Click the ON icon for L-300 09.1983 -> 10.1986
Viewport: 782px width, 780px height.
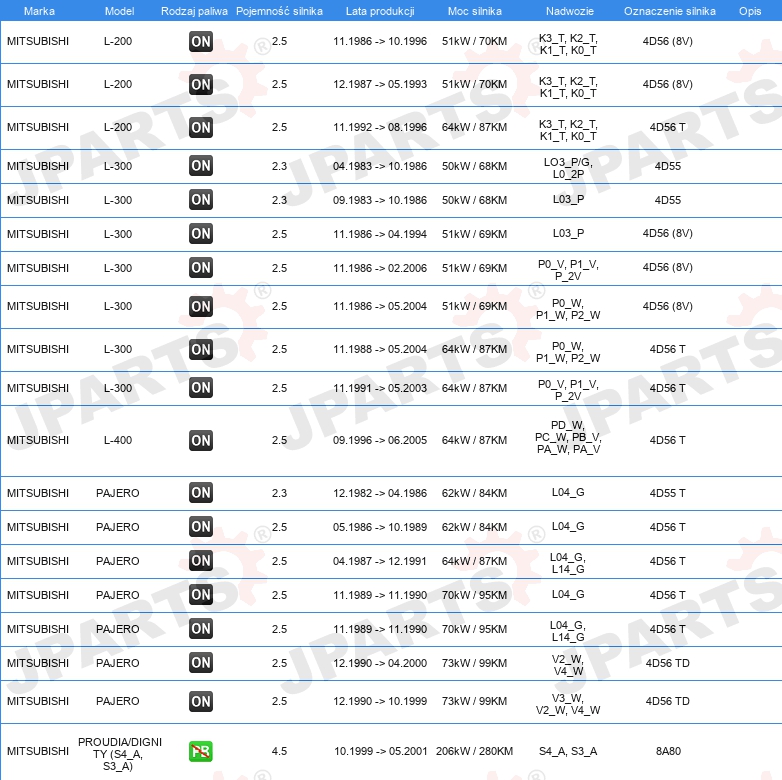[201, 199]
